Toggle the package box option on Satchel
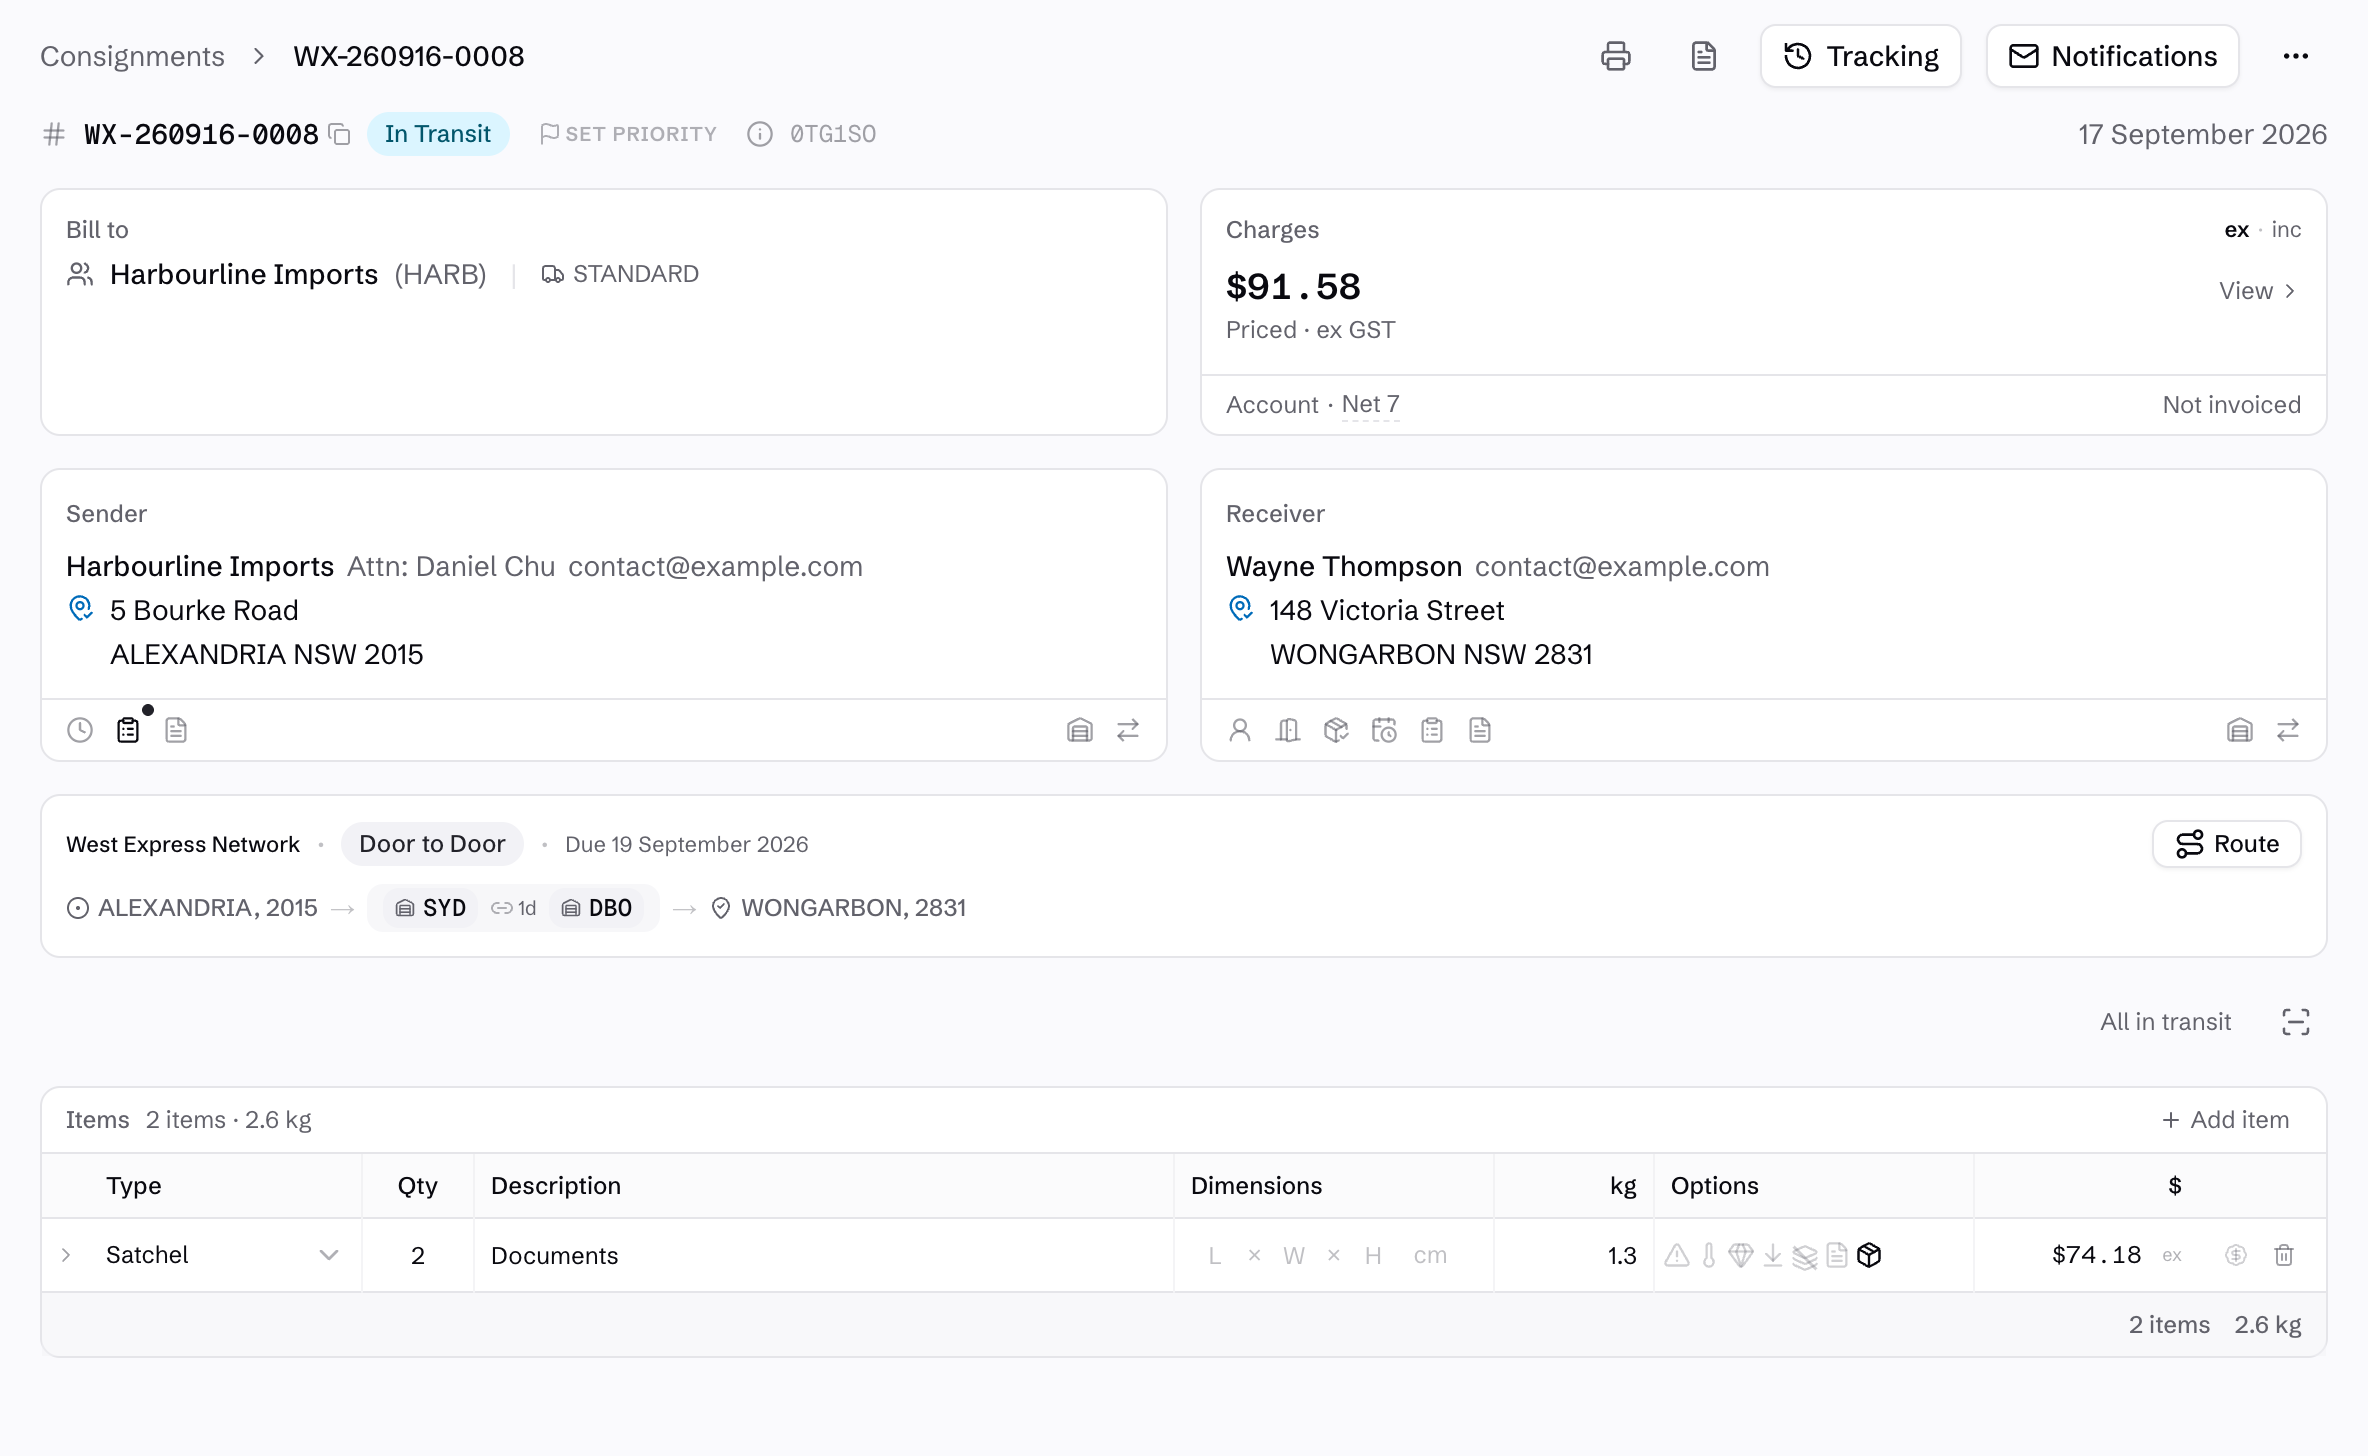 click(1869, 1255)
